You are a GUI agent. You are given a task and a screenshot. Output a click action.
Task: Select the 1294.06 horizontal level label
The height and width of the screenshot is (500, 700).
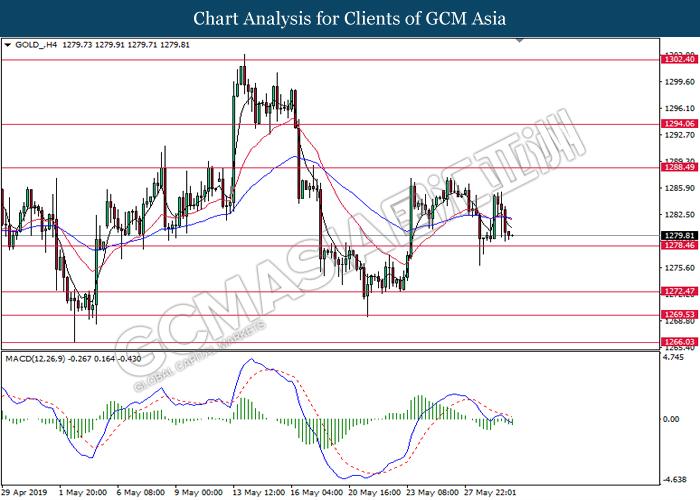[x=679, y=124]
